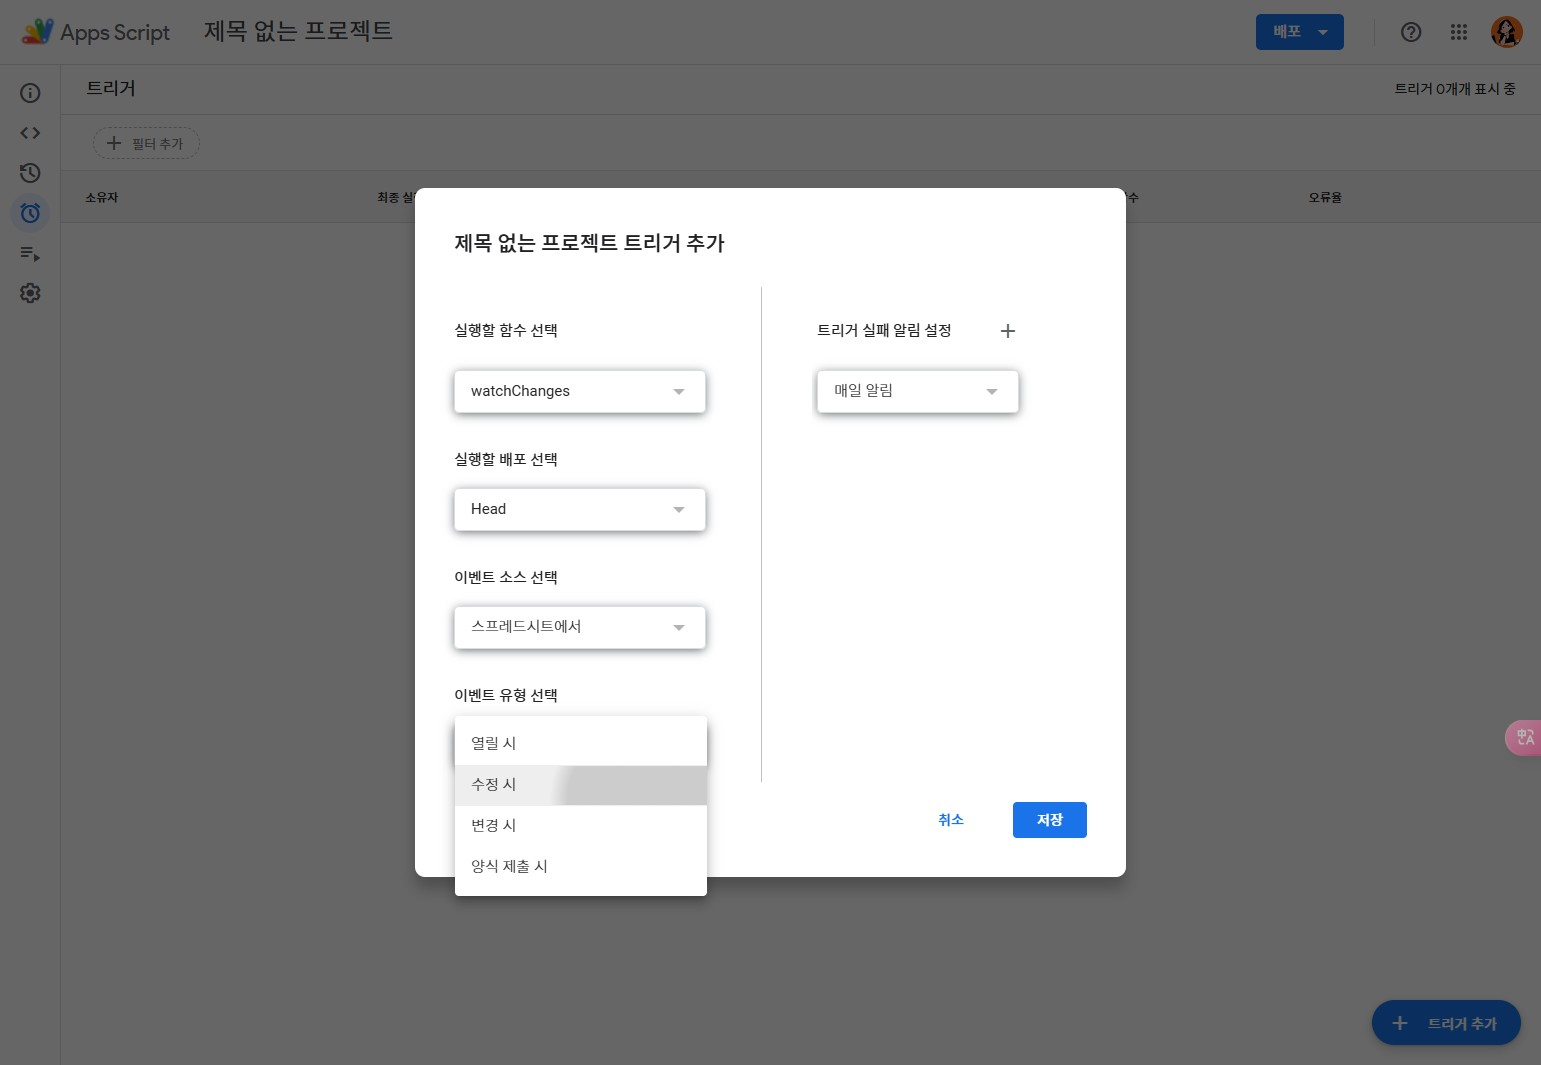Click the 트리거 추가 add trigger button
Image resolution: width=1541 pixels, height=1065 pixels.
pyautogui.click(x=1446, y=1023)
